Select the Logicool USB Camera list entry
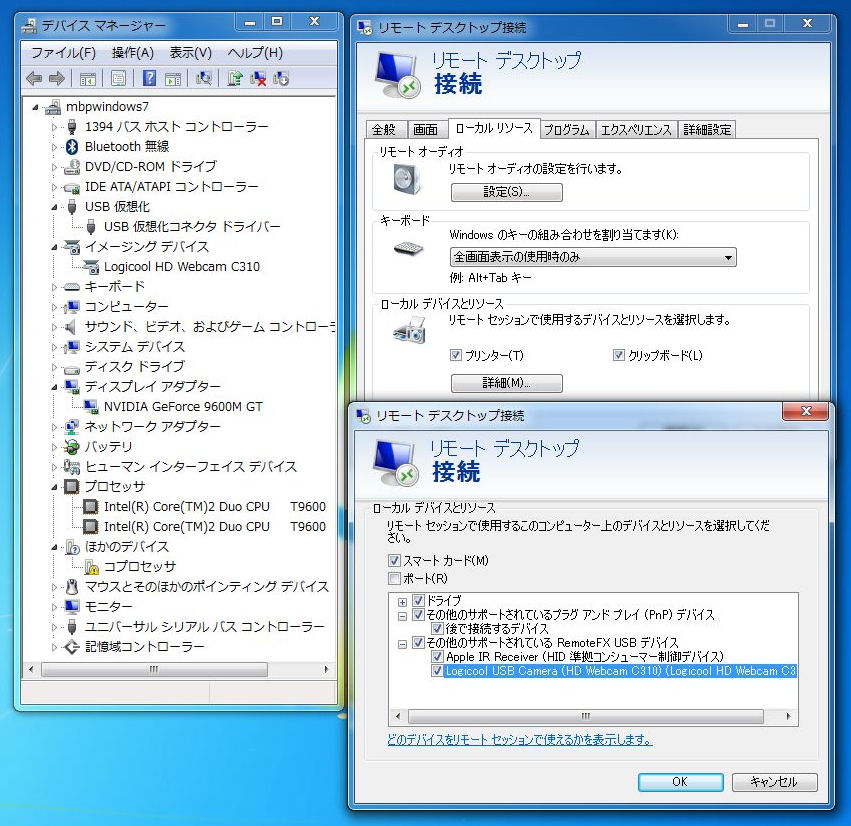The image size is (851, 826). point(620,671)
